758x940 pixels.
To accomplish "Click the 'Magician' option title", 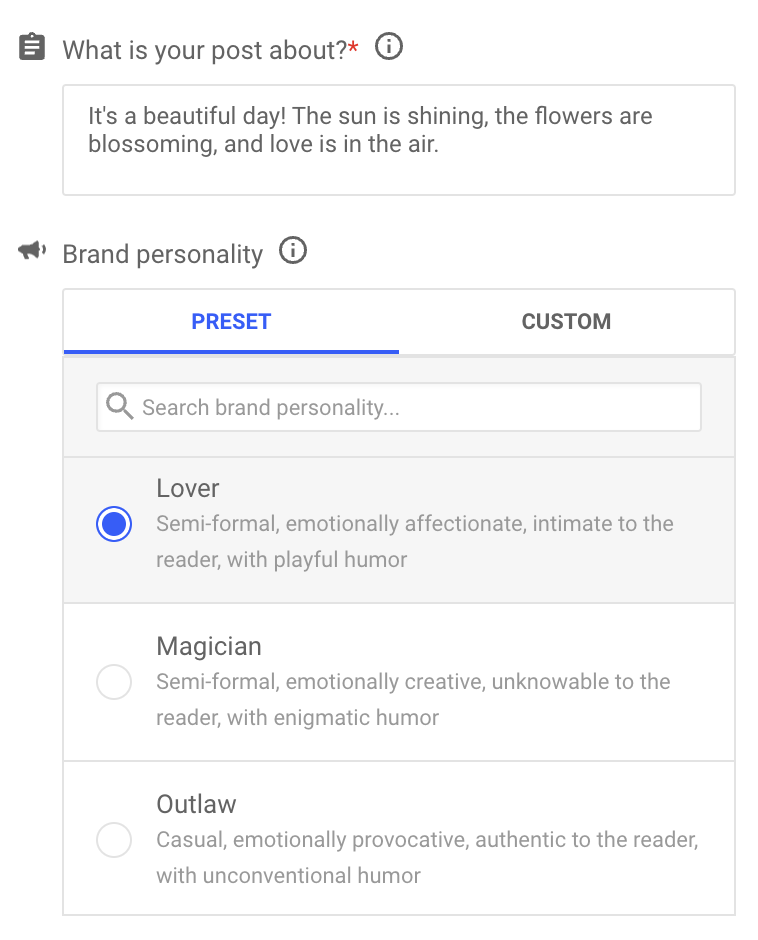I will click(209, 646).
